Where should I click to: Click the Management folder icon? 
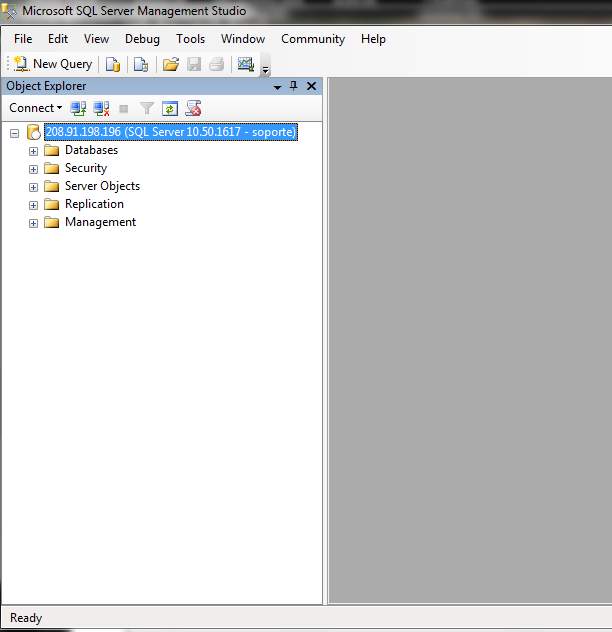tap(52, 222)
